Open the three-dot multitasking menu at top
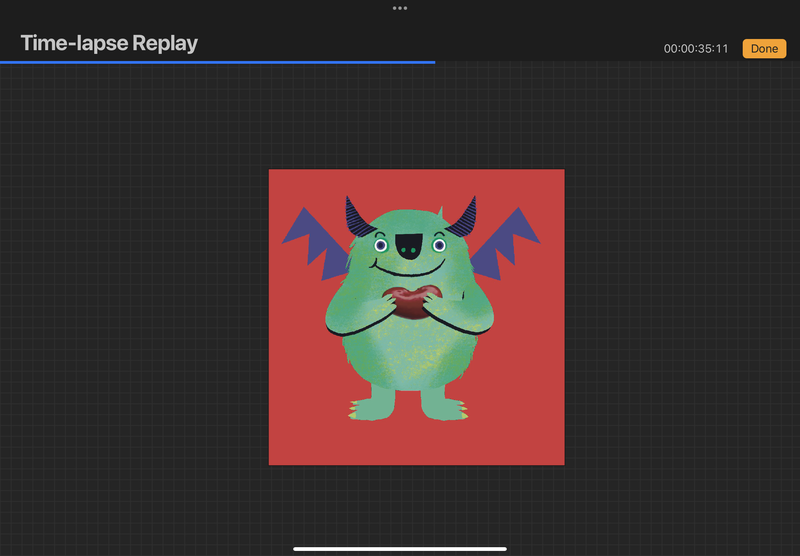This screenshot has width=800, height=556. [x=400, y=8]
